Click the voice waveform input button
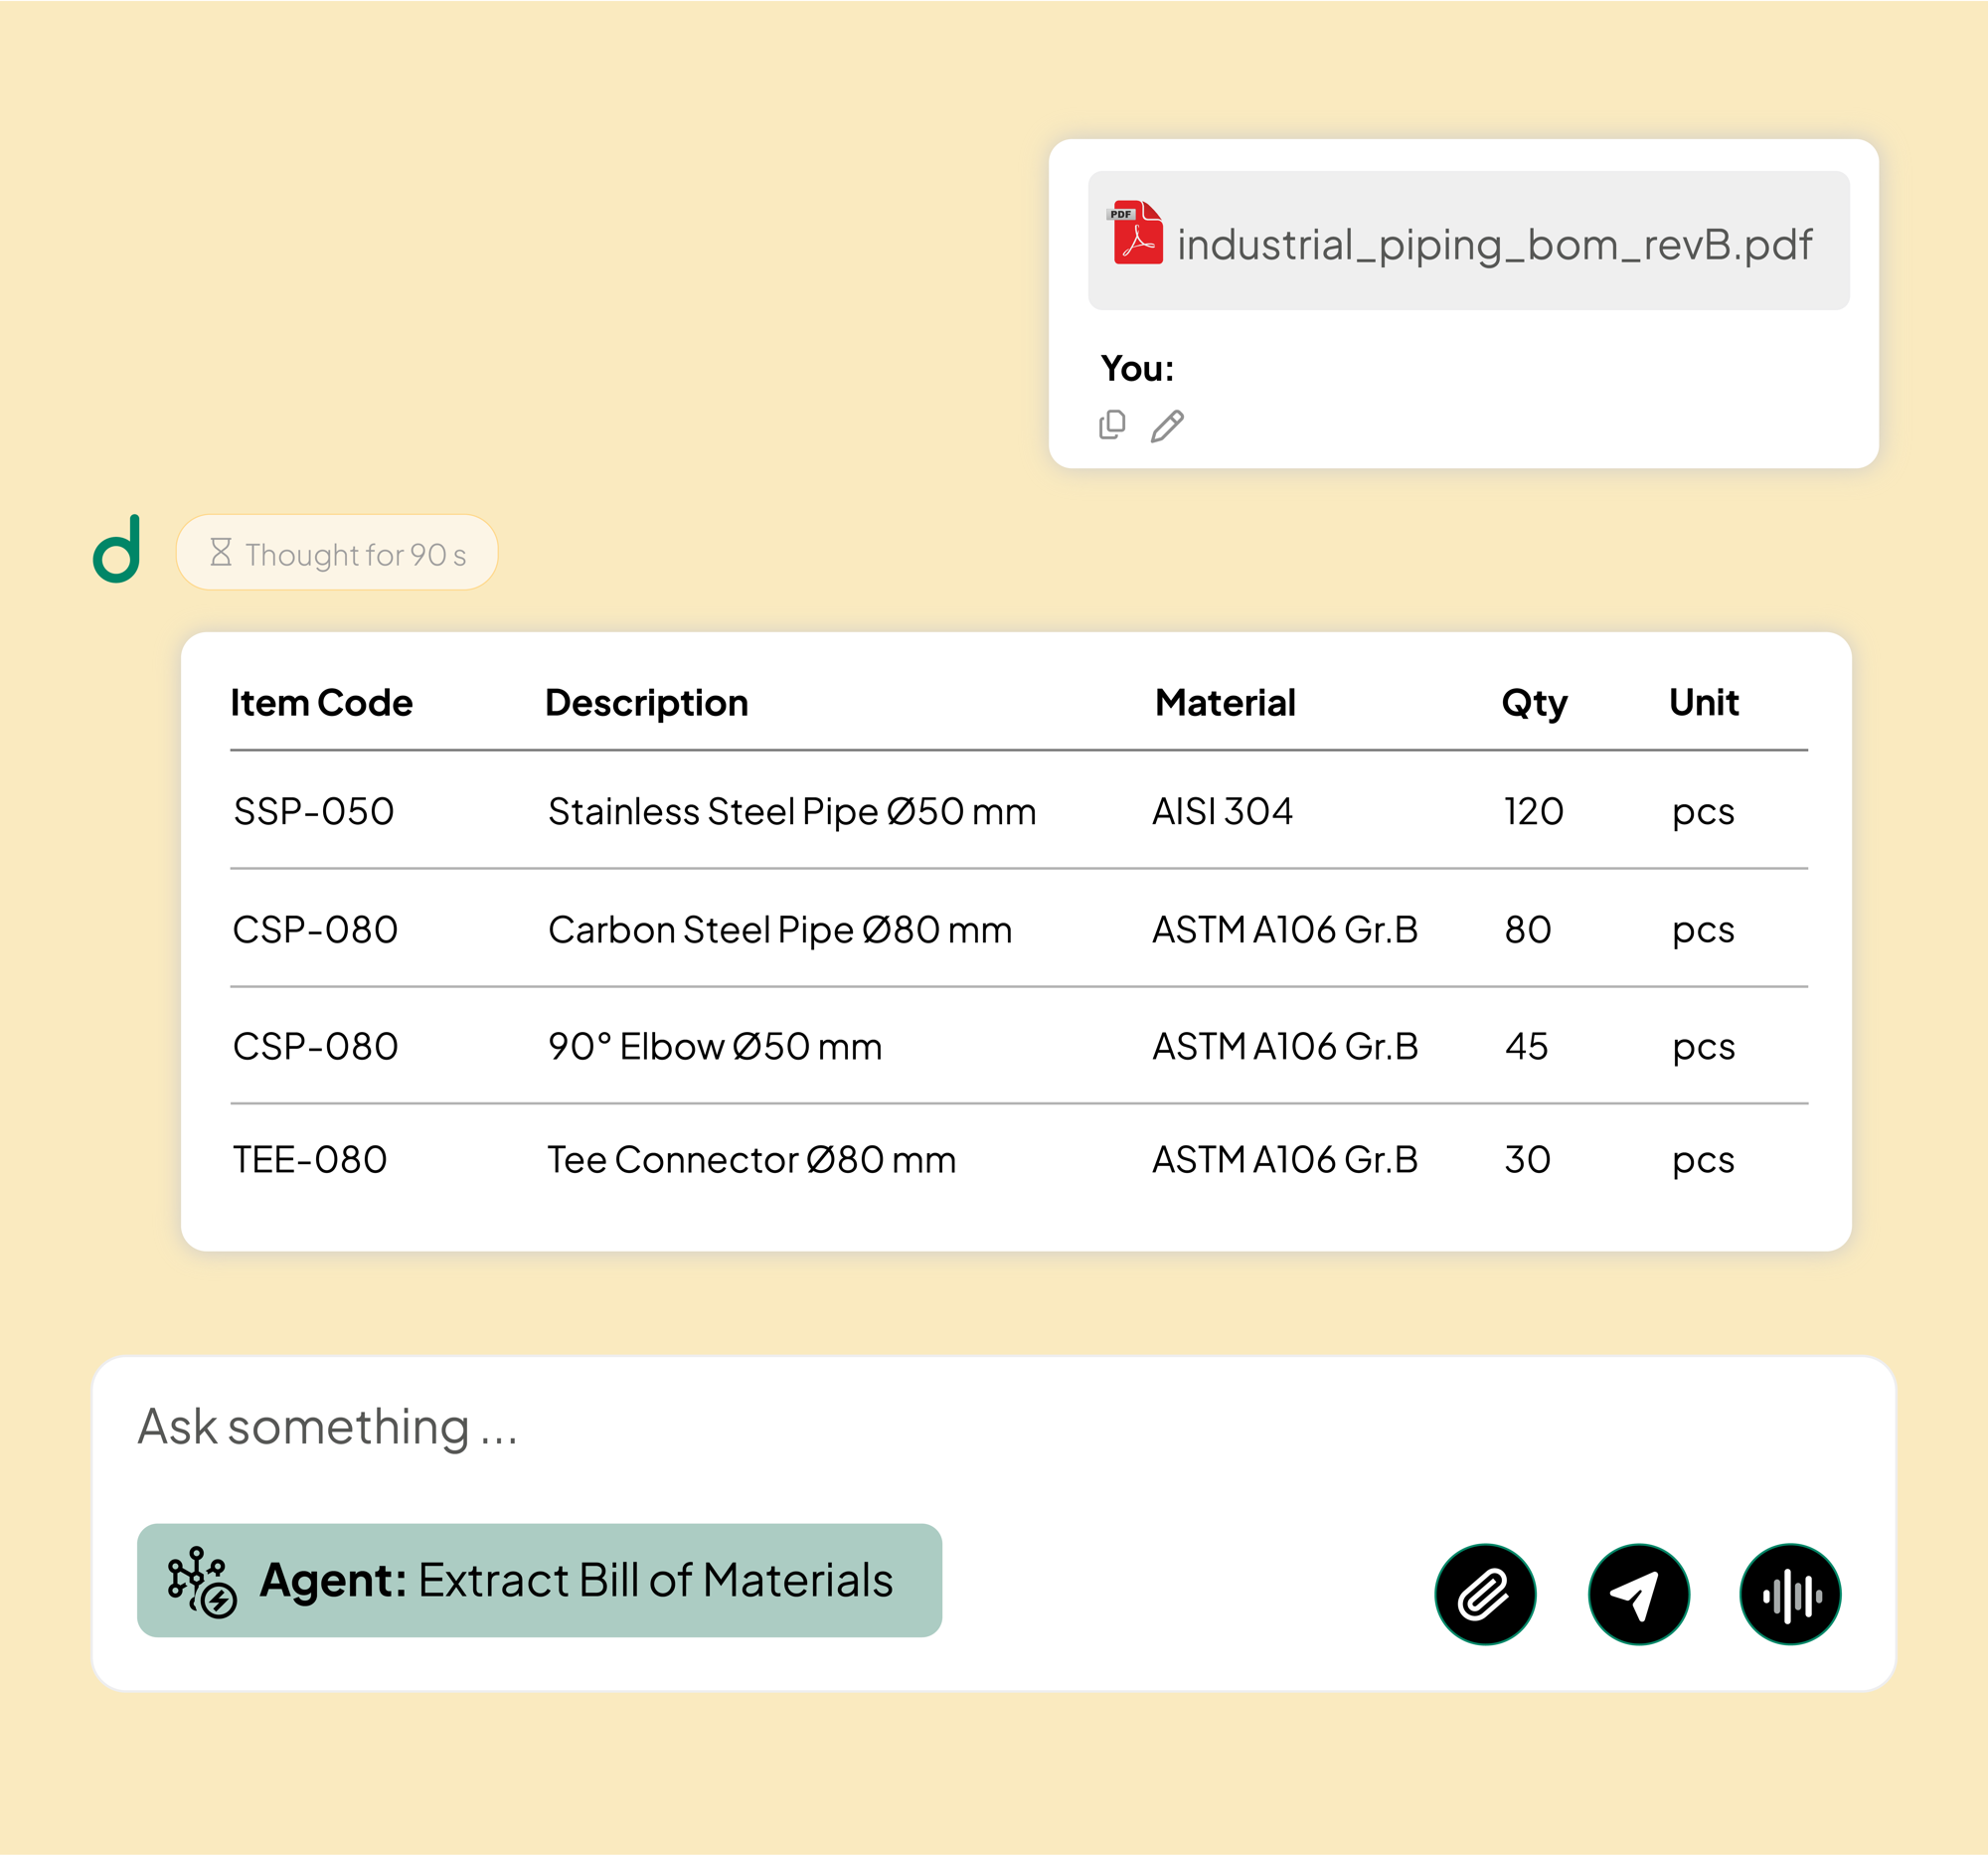 coord(1790,1594)
